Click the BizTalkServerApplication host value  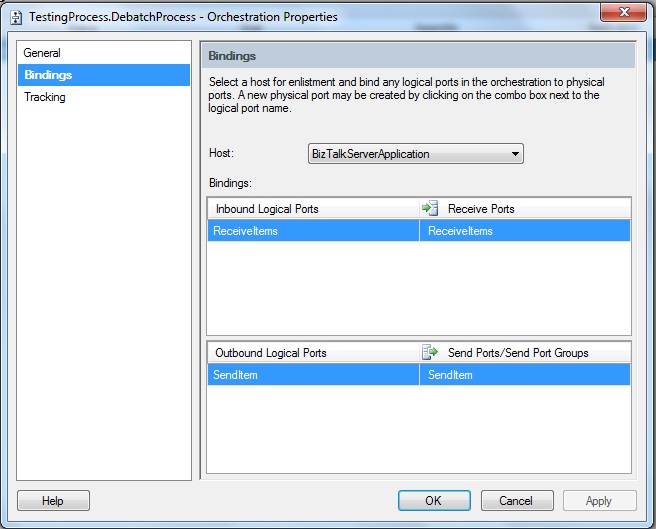pyautogui.click(x=371, y=154)
